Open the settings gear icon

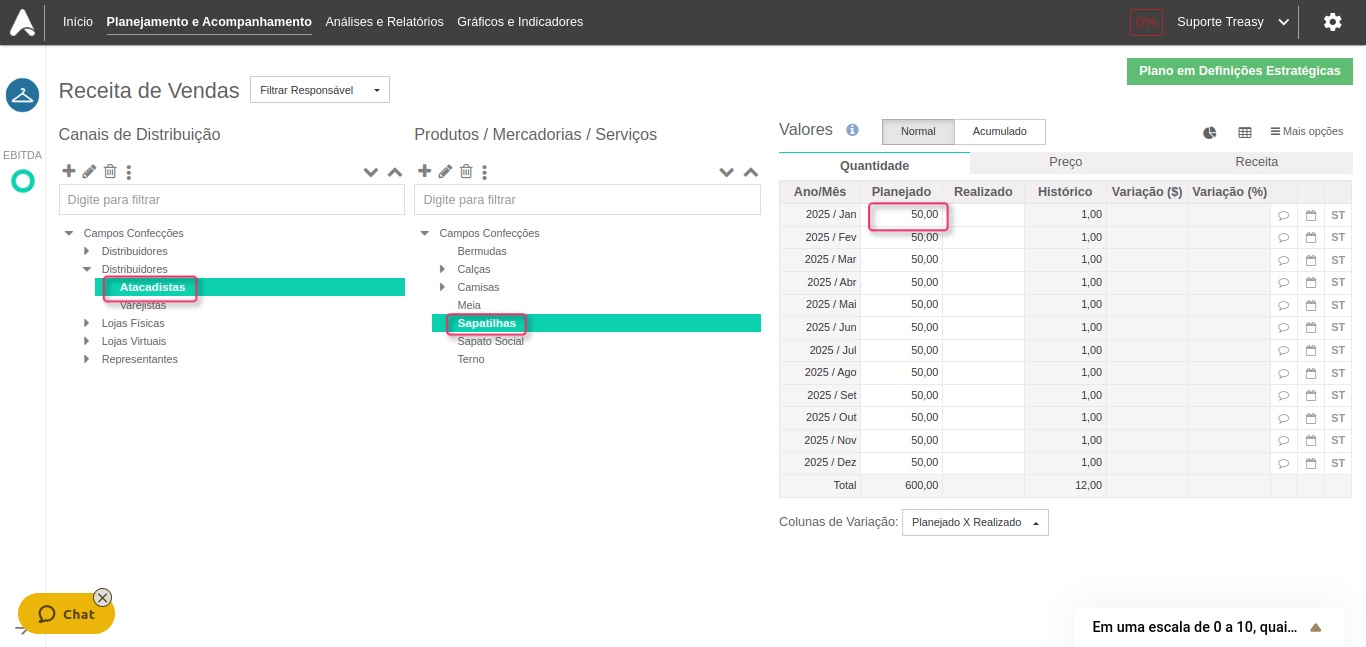[x=1332, y=22]
